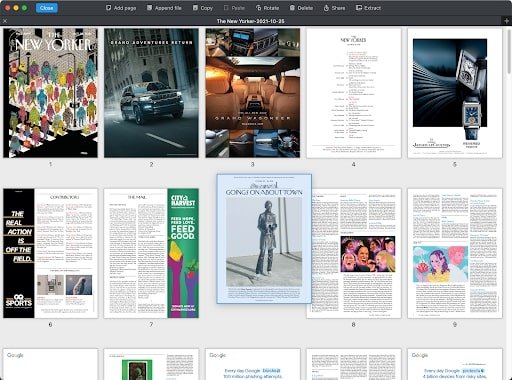Select page 9 thumbnail with pastel illustration
The width and height of the screenshot is (512, 380).
(x=455, y=253)
